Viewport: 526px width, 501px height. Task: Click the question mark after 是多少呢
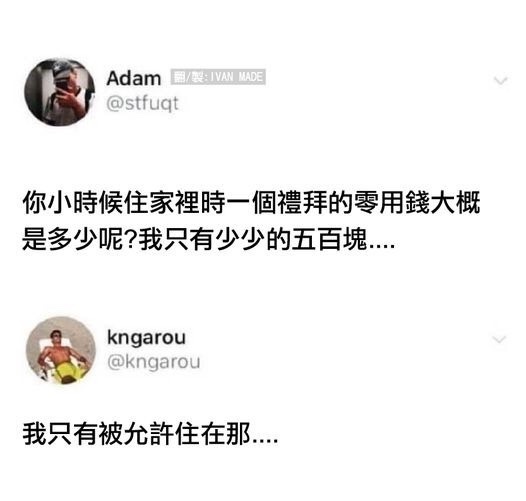[x=132, y=239]
